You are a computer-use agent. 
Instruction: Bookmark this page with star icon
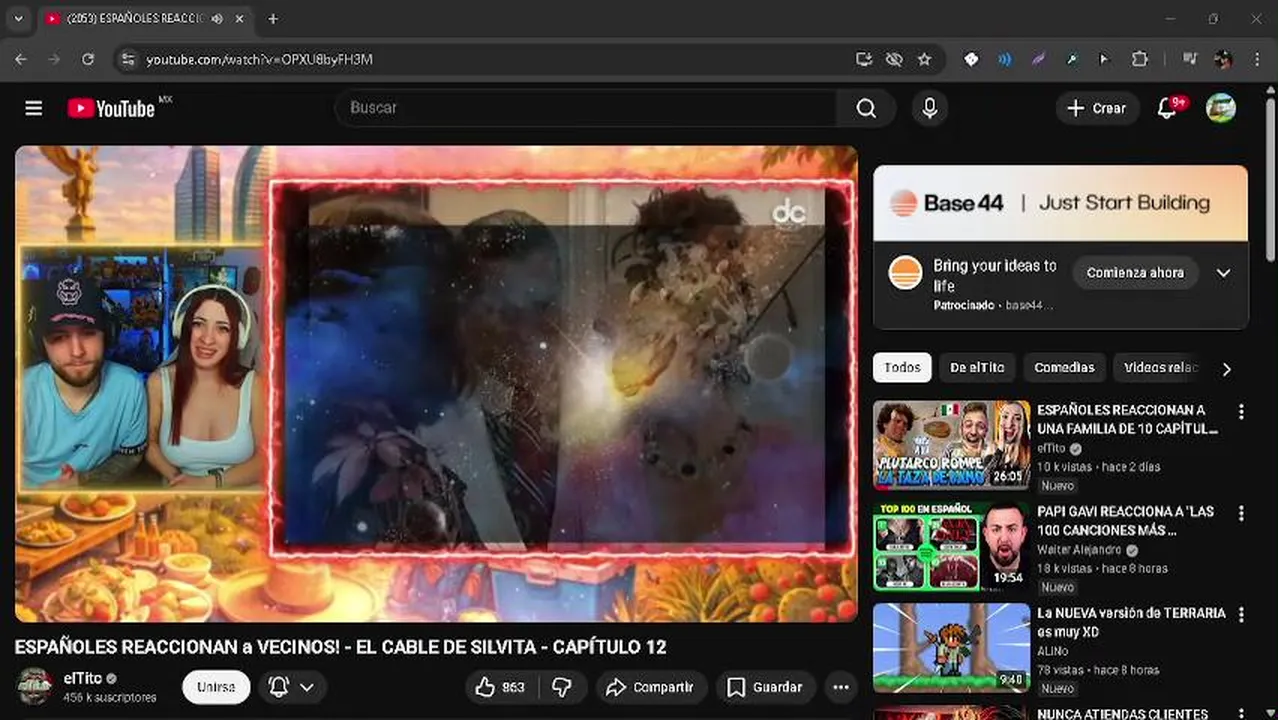coord(924,59)
